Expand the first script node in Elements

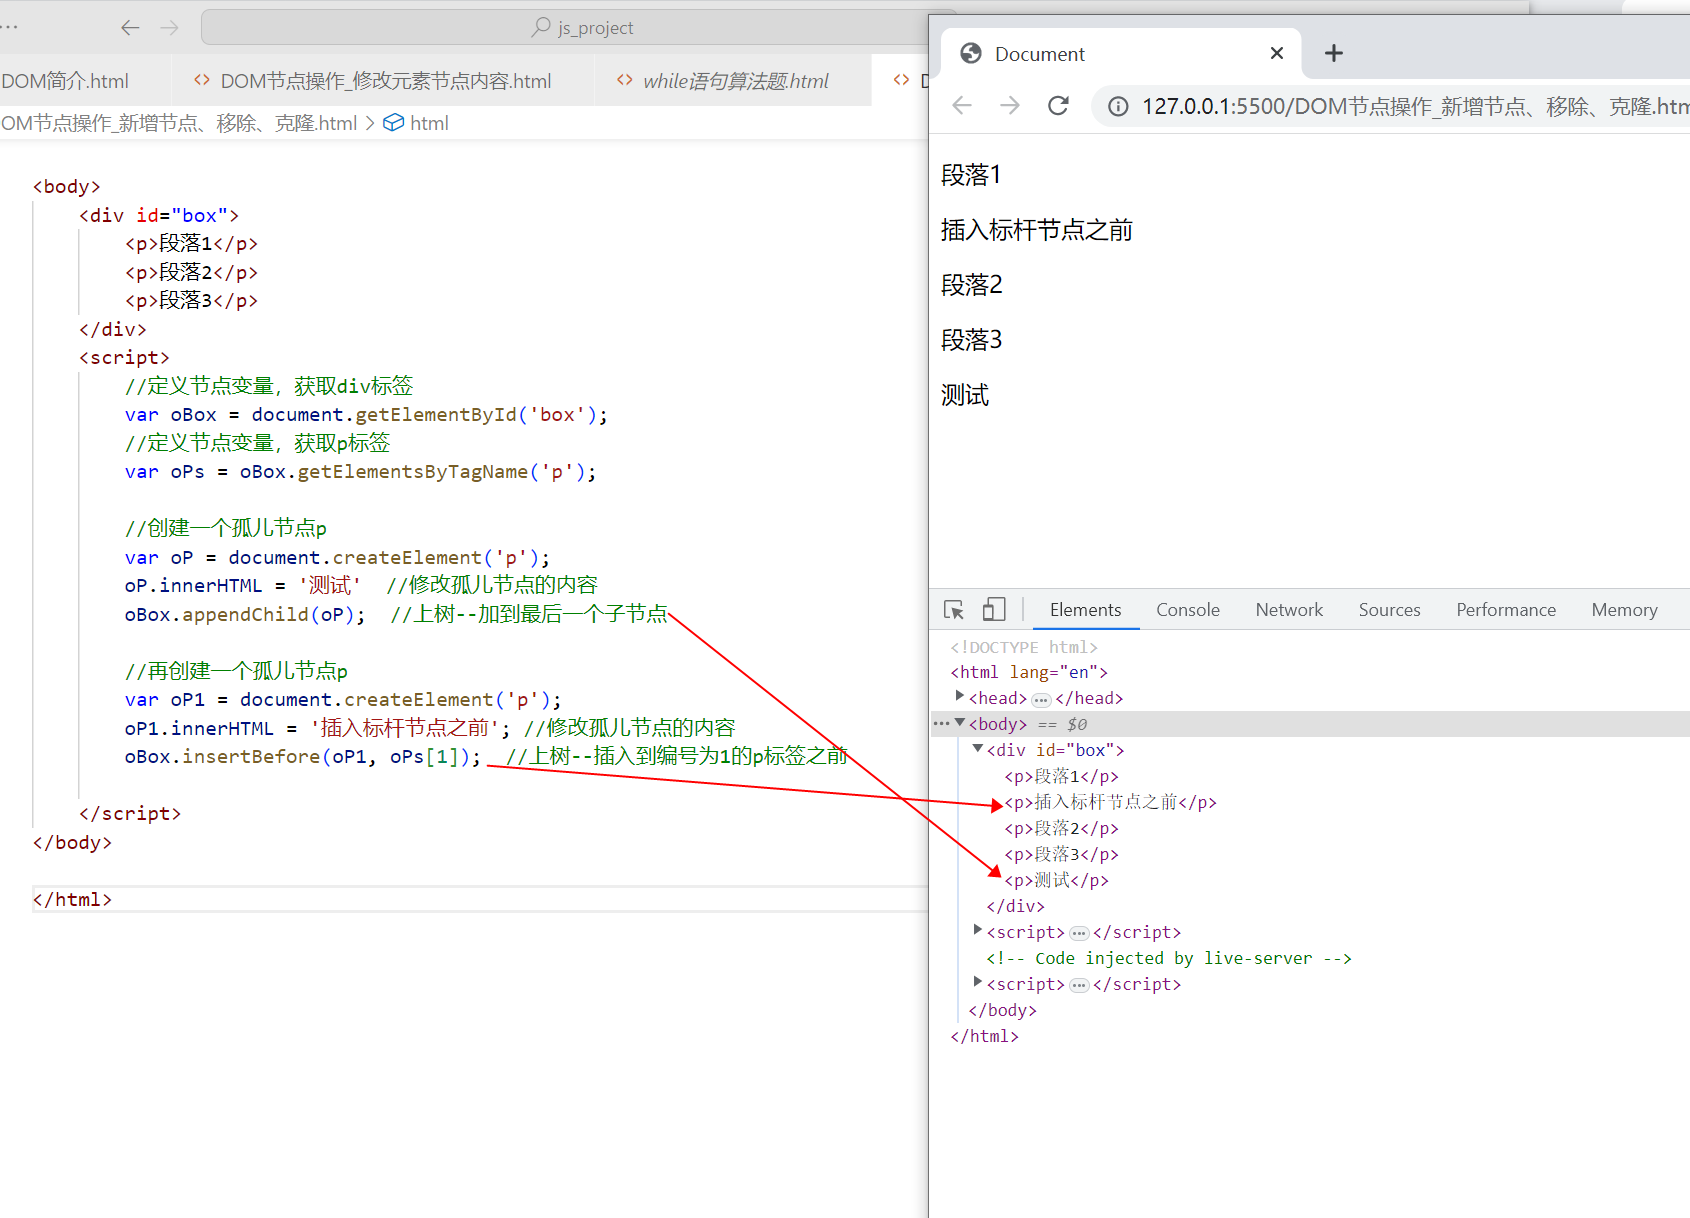(x=978, y=931)
